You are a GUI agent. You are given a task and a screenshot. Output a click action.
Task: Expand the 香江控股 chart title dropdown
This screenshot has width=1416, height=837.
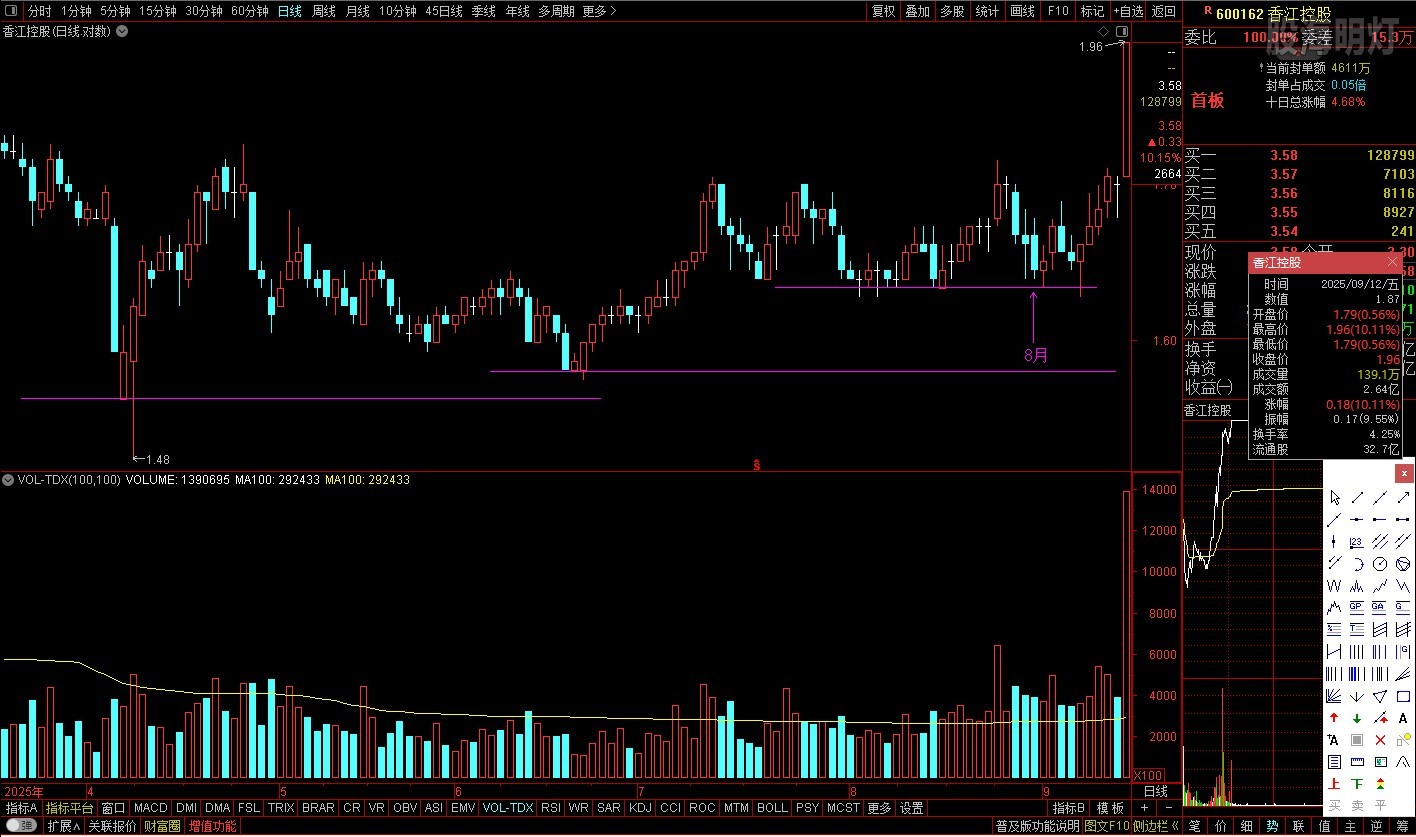pyautogui.click(x=122, y=31)
